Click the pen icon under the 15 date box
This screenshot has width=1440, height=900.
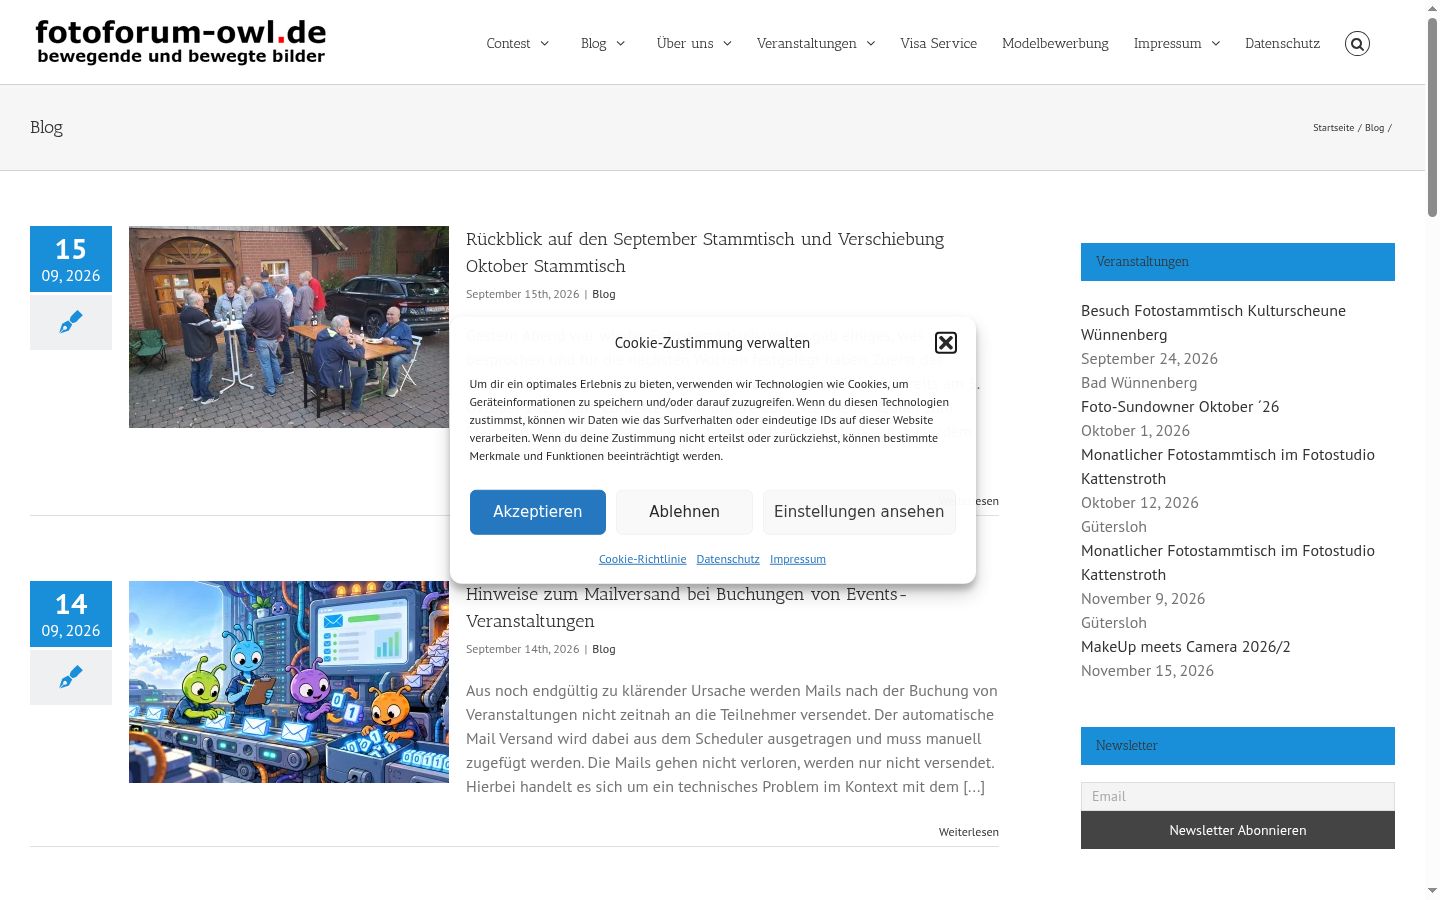[x=71, y=322]
